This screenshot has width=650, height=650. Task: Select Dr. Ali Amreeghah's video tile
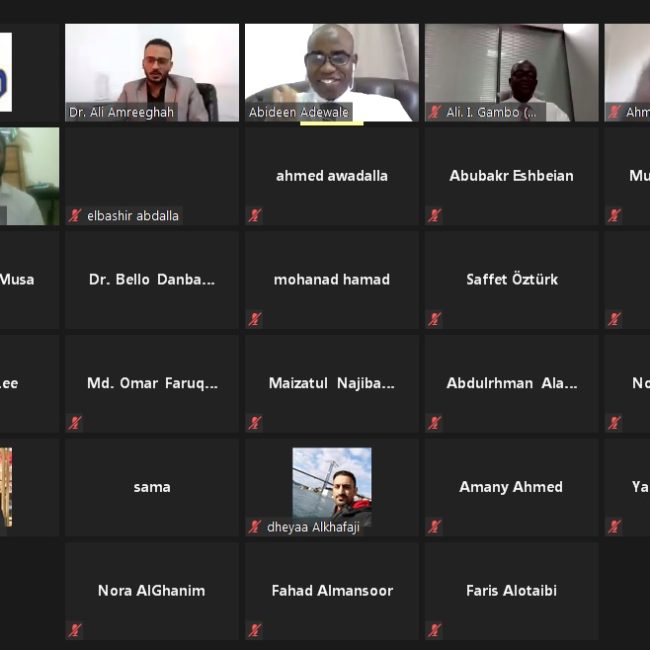pyautogui.click(x=152, y=73)
